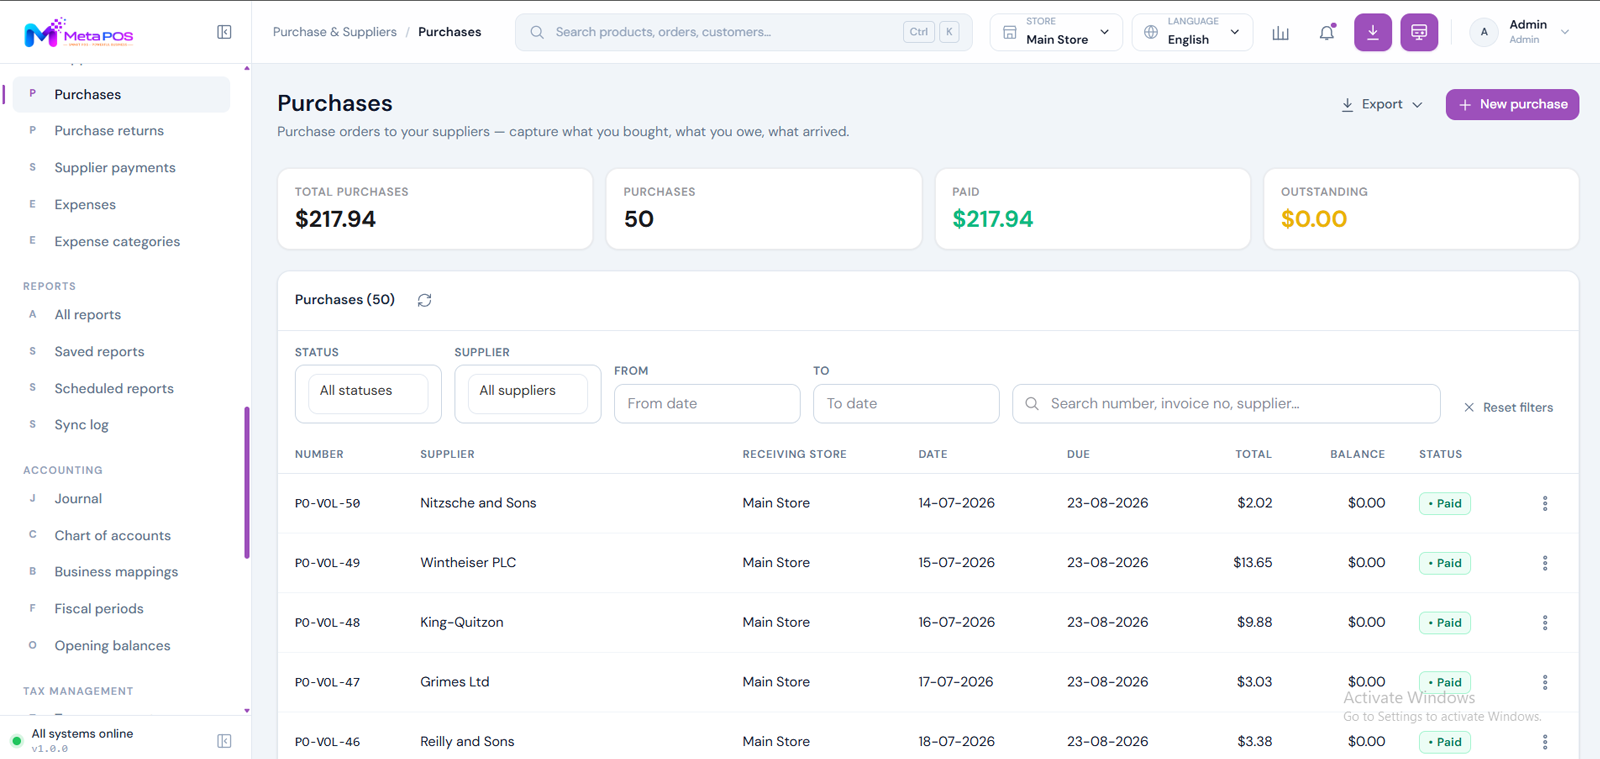Open row actions for PO-VOL-49
Image resolution: width=1600 pixels, height=759 pixels.
click(1545, 563)
